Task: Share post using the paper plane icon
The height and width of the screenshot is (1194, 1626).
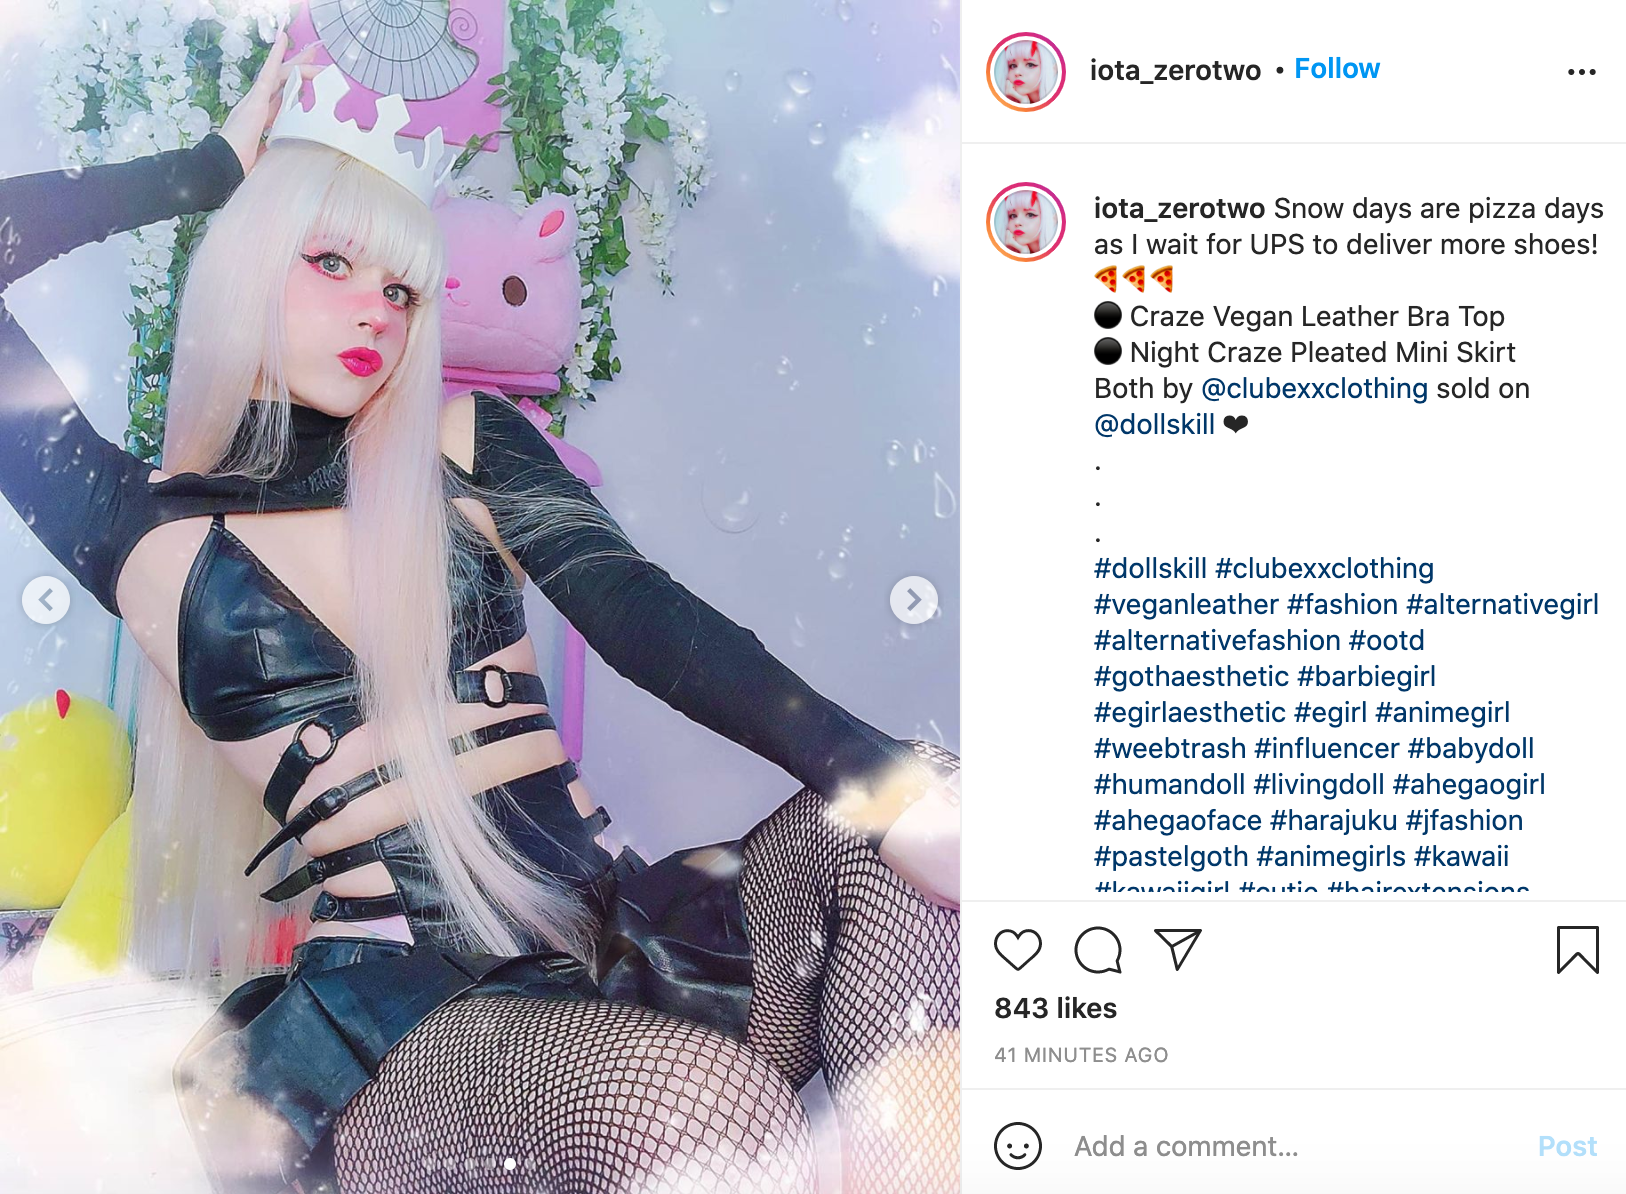Action: click(1177, 949)
